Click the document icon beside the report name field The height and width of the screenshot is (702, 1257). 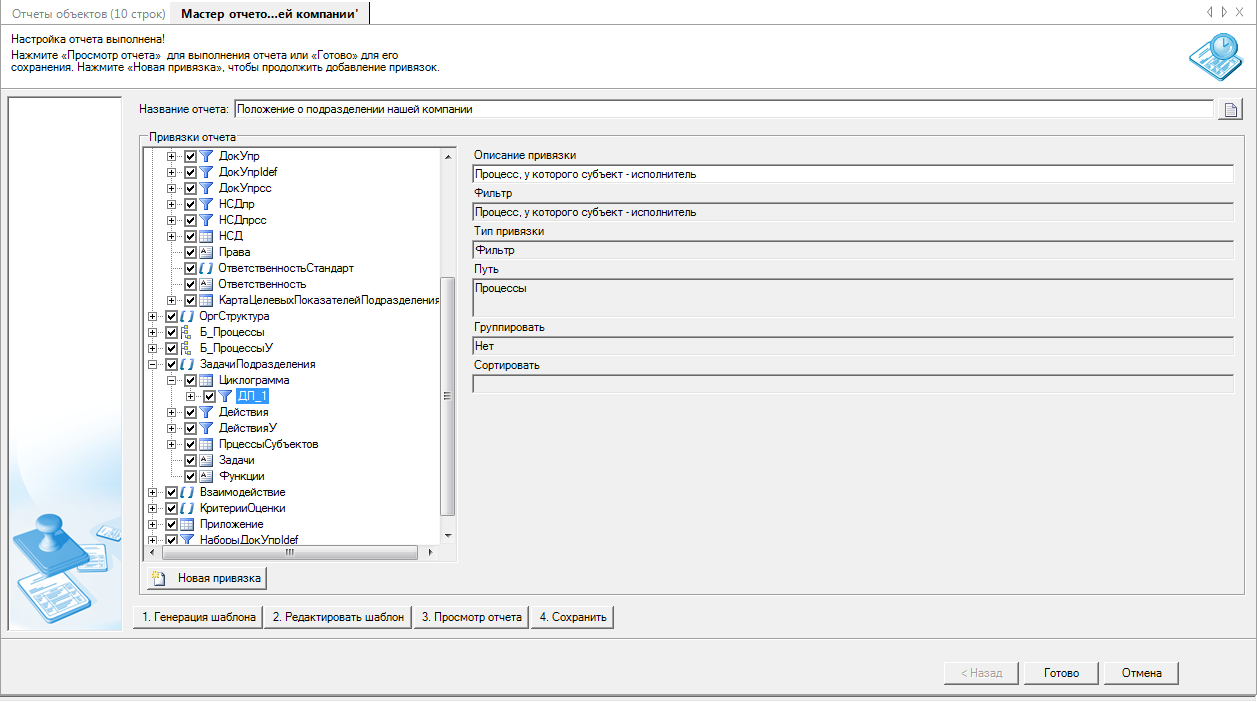[x=1230, y=110]
